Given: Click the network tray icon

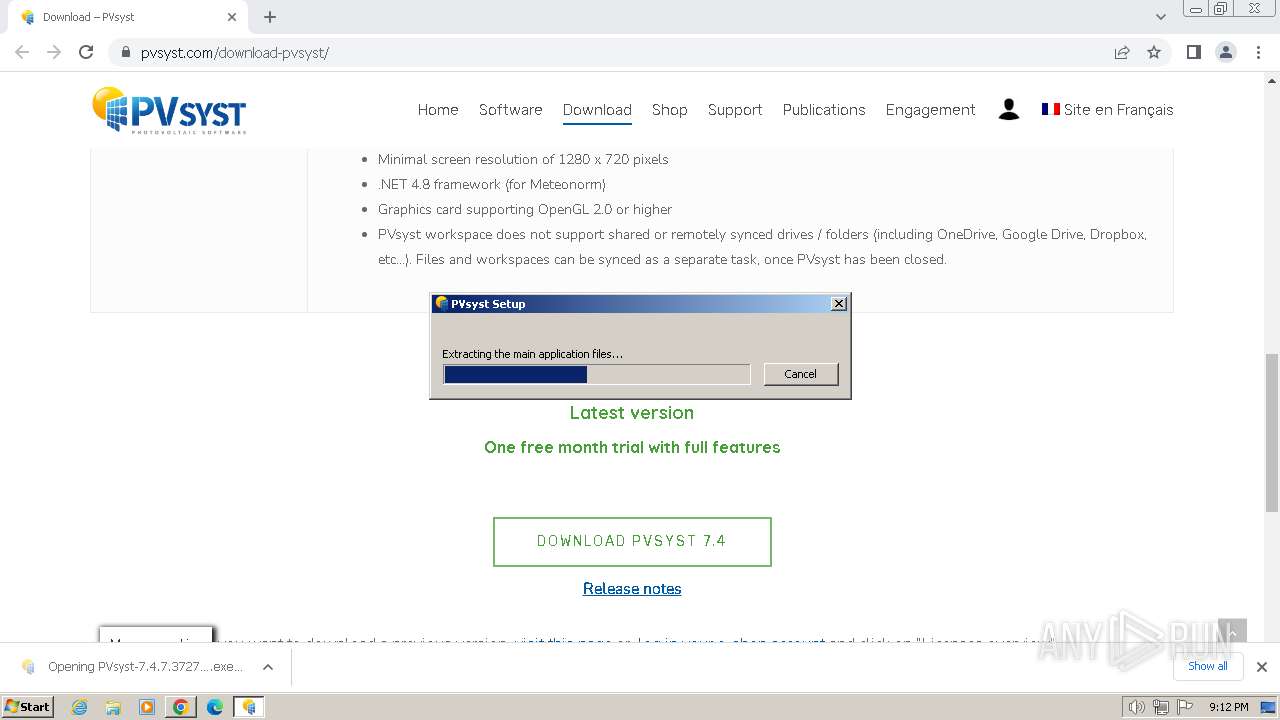Looking at the screenshot, I should click(1161, 707).
